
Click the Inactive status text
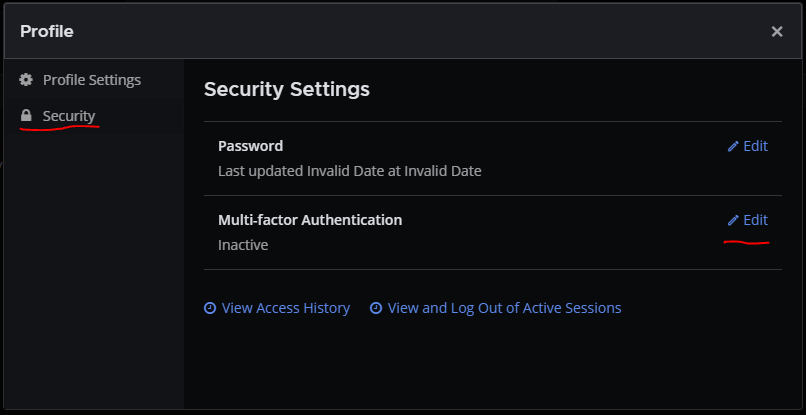[243, 245]
